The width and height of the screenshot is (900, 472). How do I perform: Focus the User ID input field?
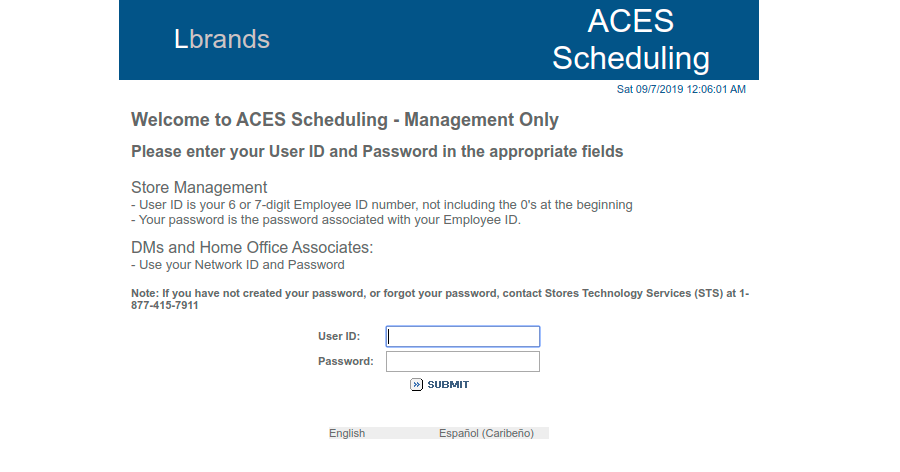coord(463,337)
